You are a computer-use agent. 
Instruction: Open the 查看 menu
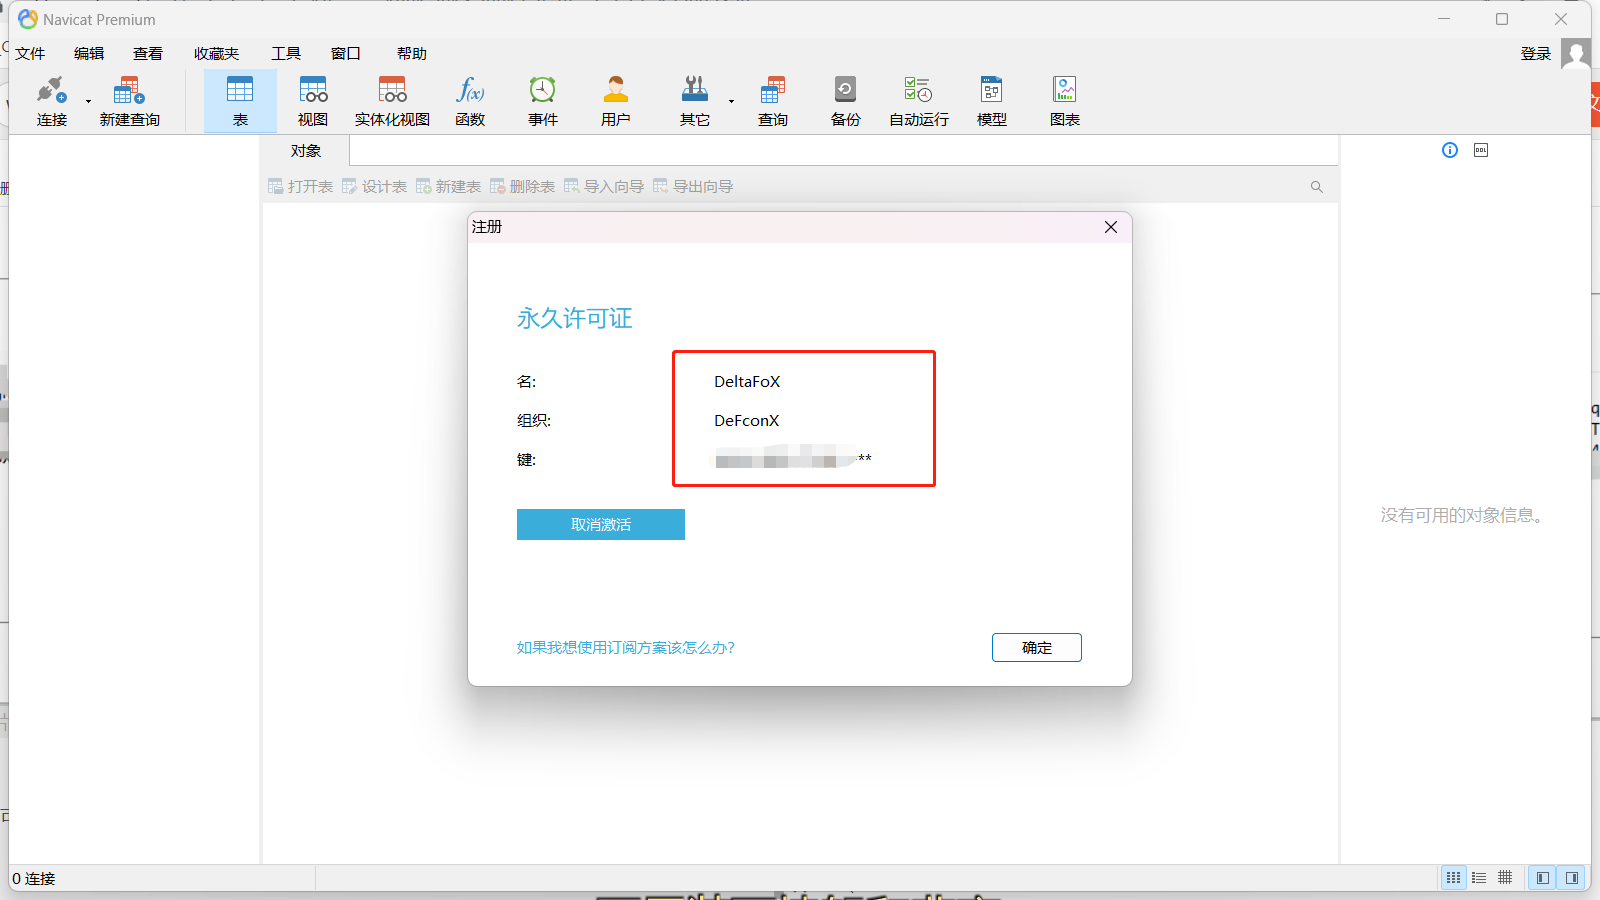(x=148, y=54)
